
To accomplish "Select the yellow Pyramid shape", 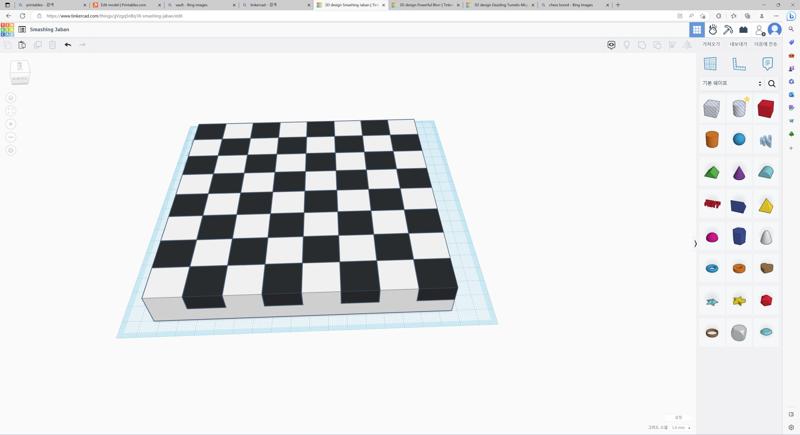I will (766, 206).
